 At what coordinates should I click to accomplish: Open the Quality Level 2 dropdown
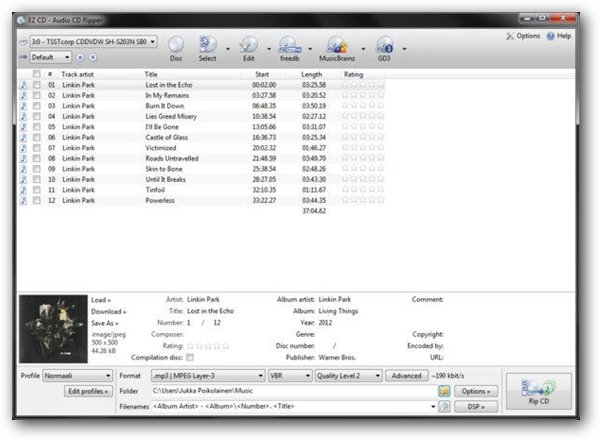pyautogui.click(x=349, y=376)
